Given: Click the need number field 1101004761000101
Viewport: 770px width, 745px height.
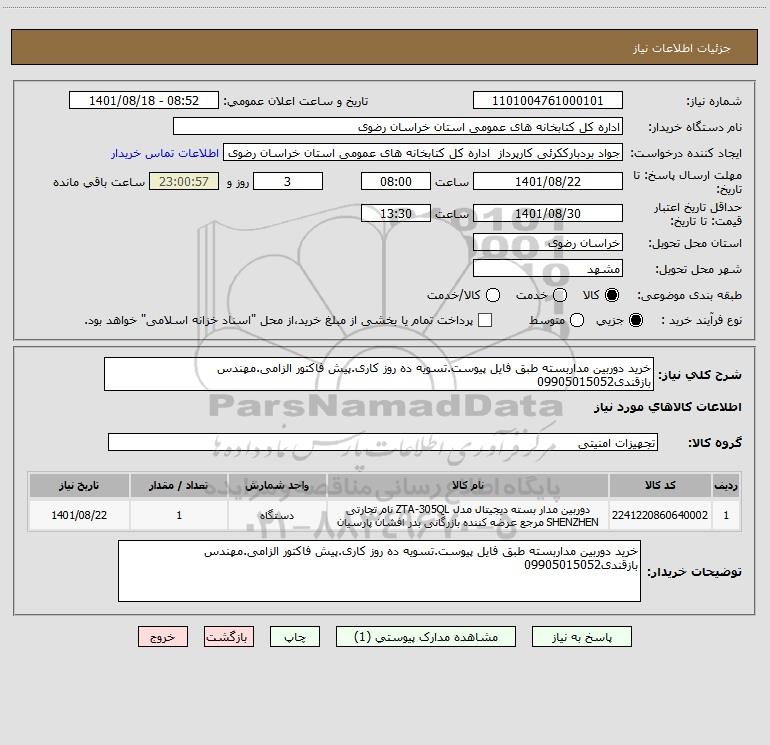Looking at the screenshot, I should click(x=548, y=100).
